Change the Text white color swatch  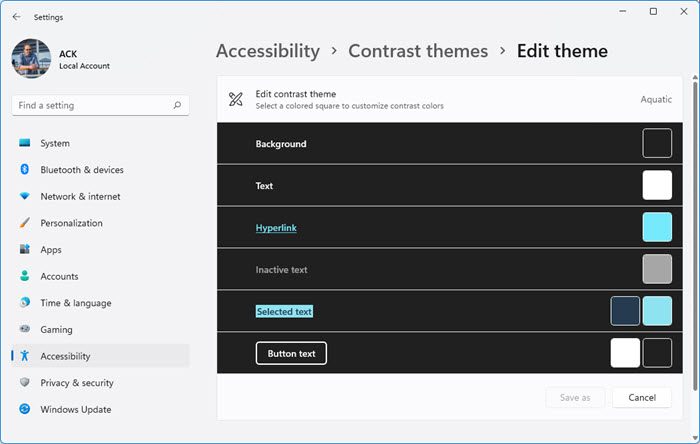(657, 185)
